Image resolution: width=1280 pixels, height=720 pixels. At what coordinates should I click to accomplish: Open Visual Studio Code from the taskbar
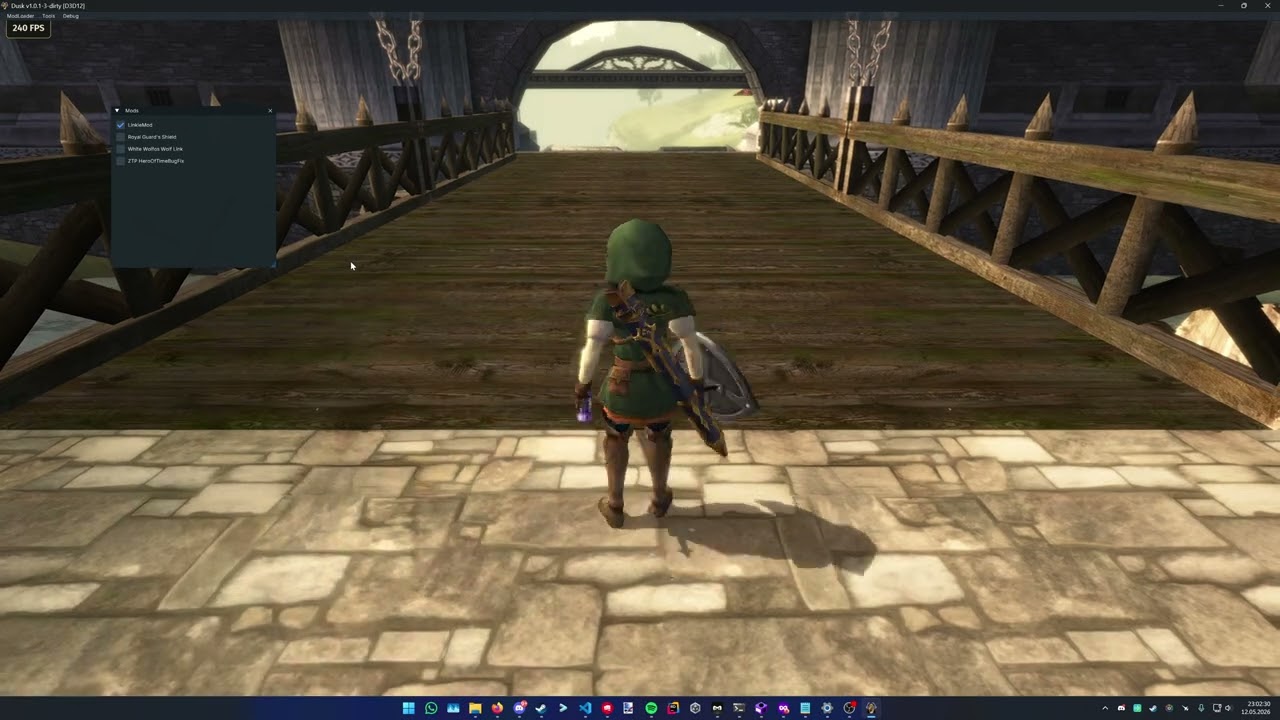click(585, 708)
